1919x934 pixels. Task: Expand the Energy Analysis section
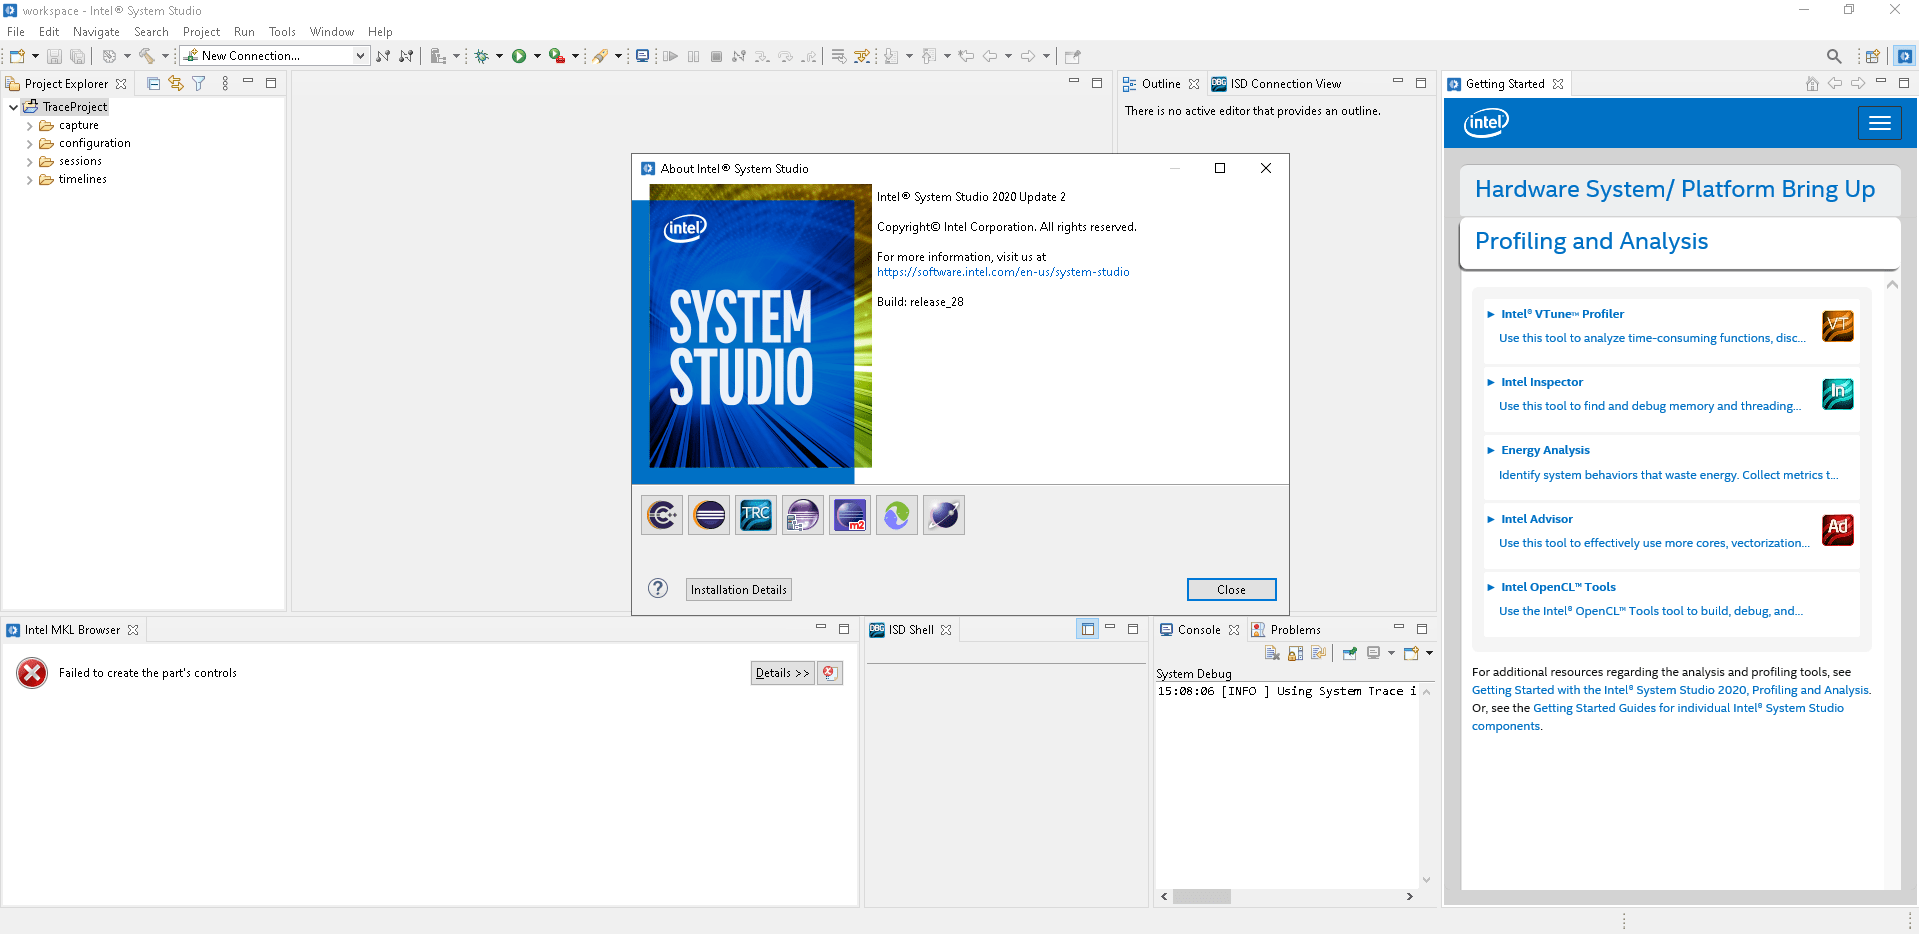(x=1490, y=451)
